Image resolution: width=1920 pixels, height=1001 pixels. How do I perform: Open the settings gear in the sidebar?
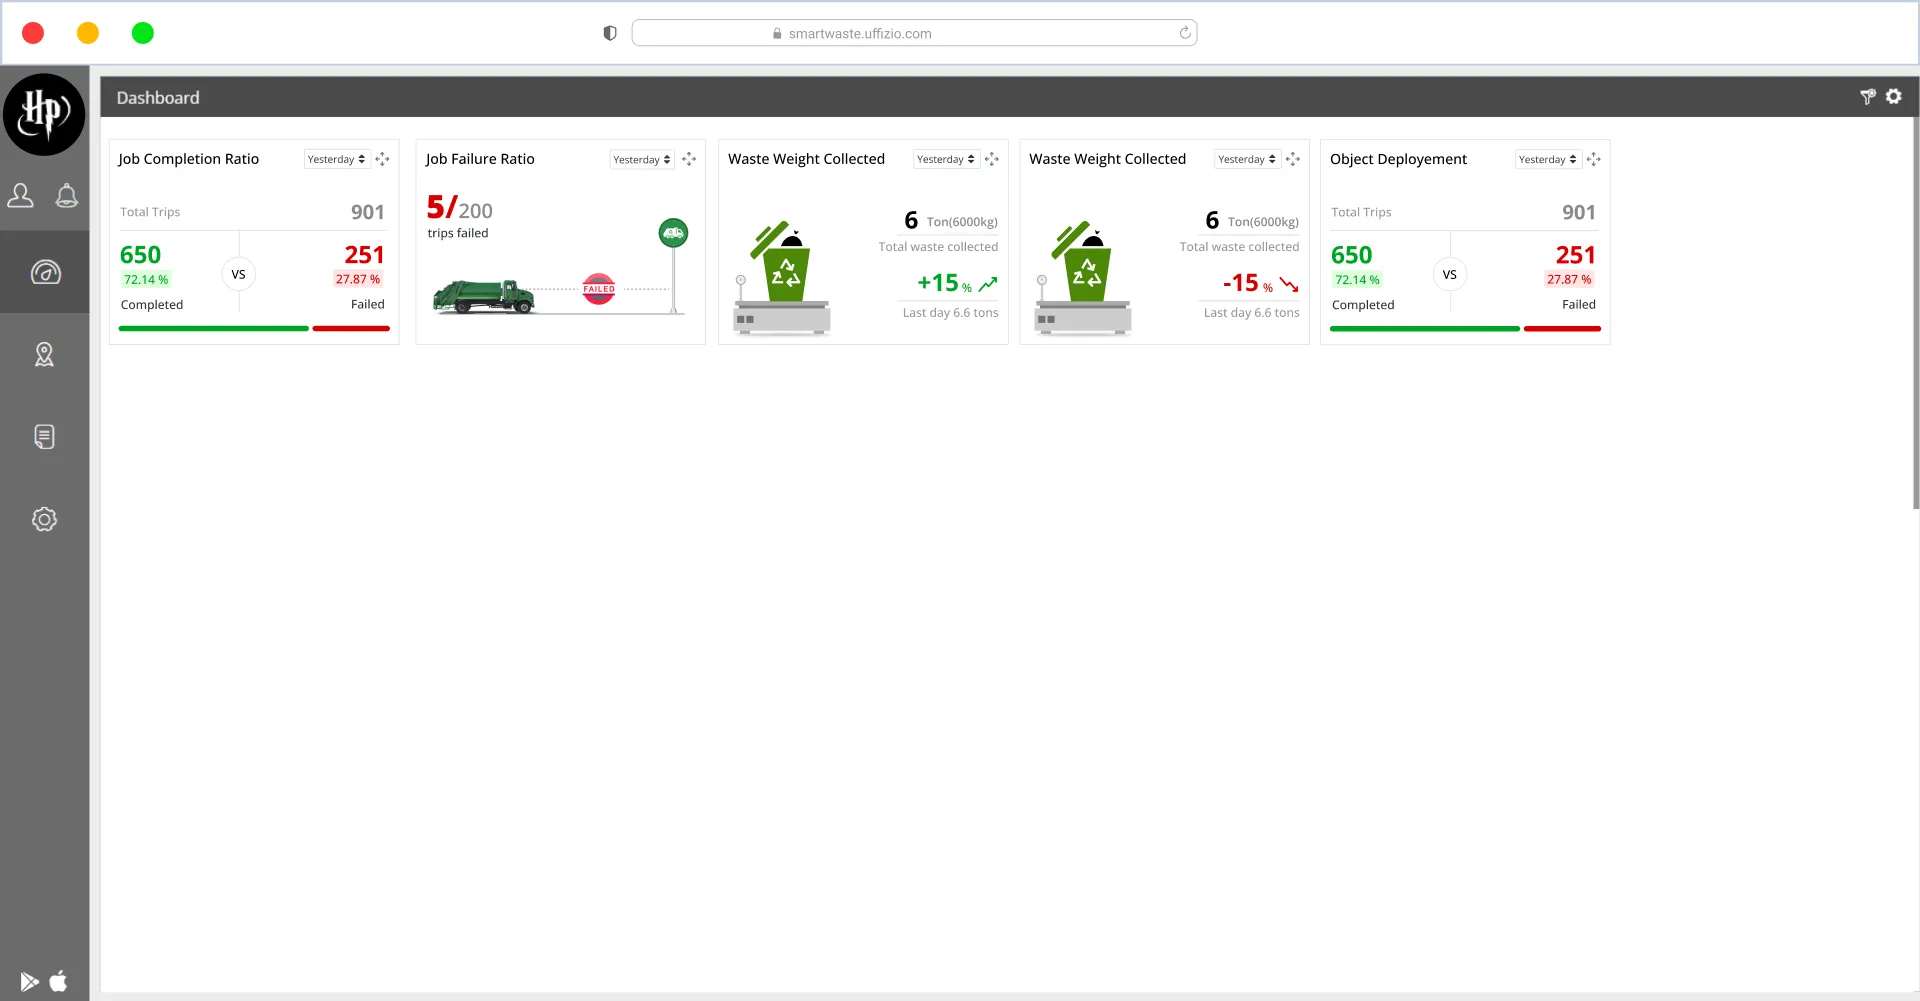[x=44, y=519]
